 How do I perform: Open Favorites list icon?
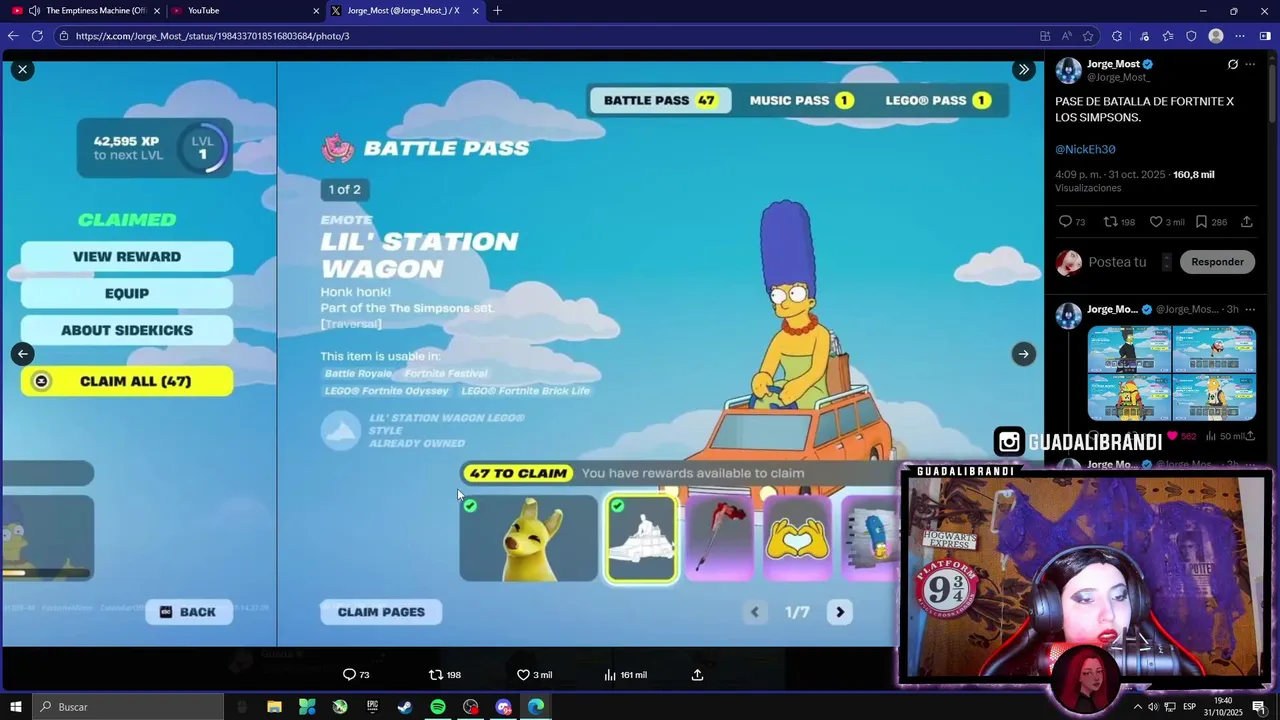click(1168, 36)
